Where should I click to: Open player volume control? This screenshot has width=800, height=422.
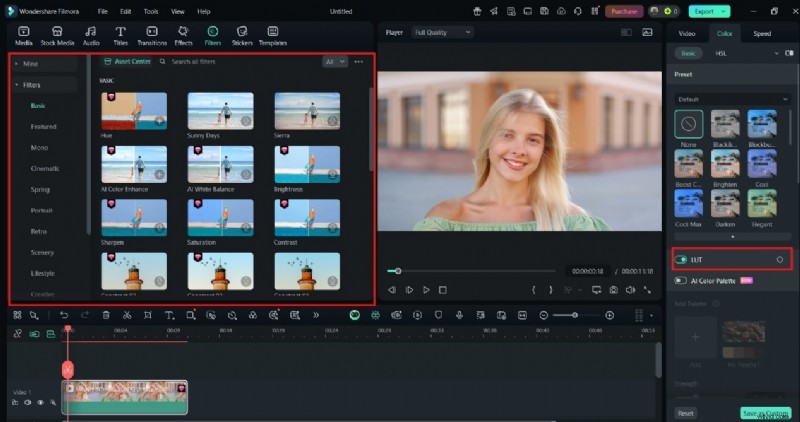coord(631,290)
